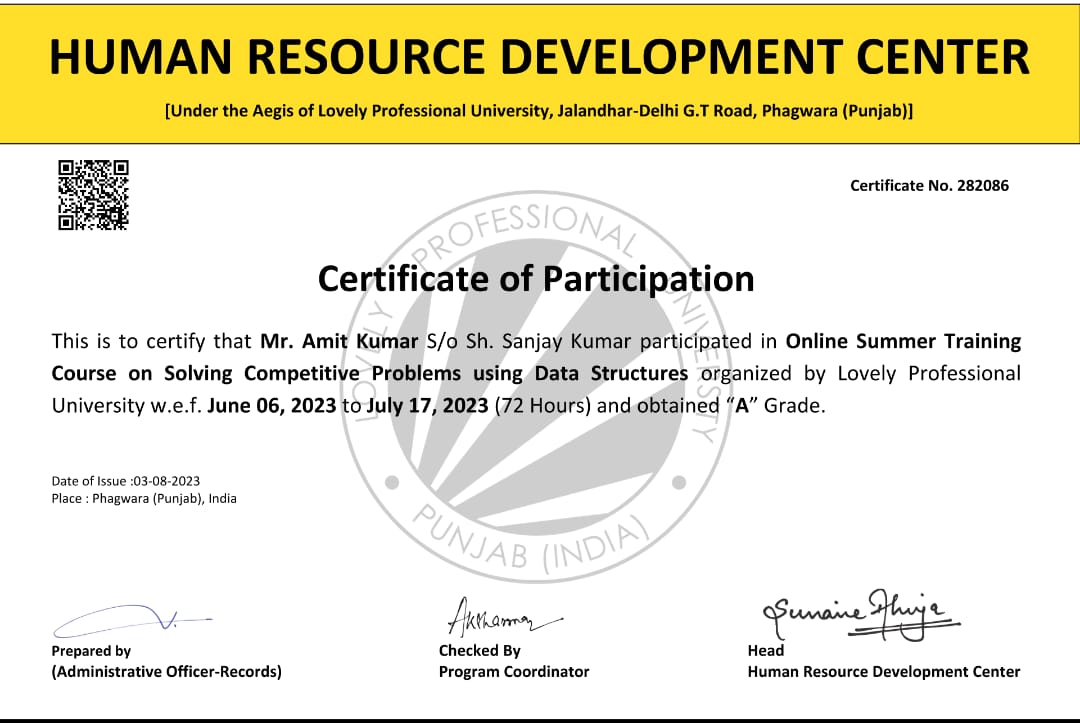Click the end date 'July 17, 2023'

pyautogui.click(x=427, y=406)
